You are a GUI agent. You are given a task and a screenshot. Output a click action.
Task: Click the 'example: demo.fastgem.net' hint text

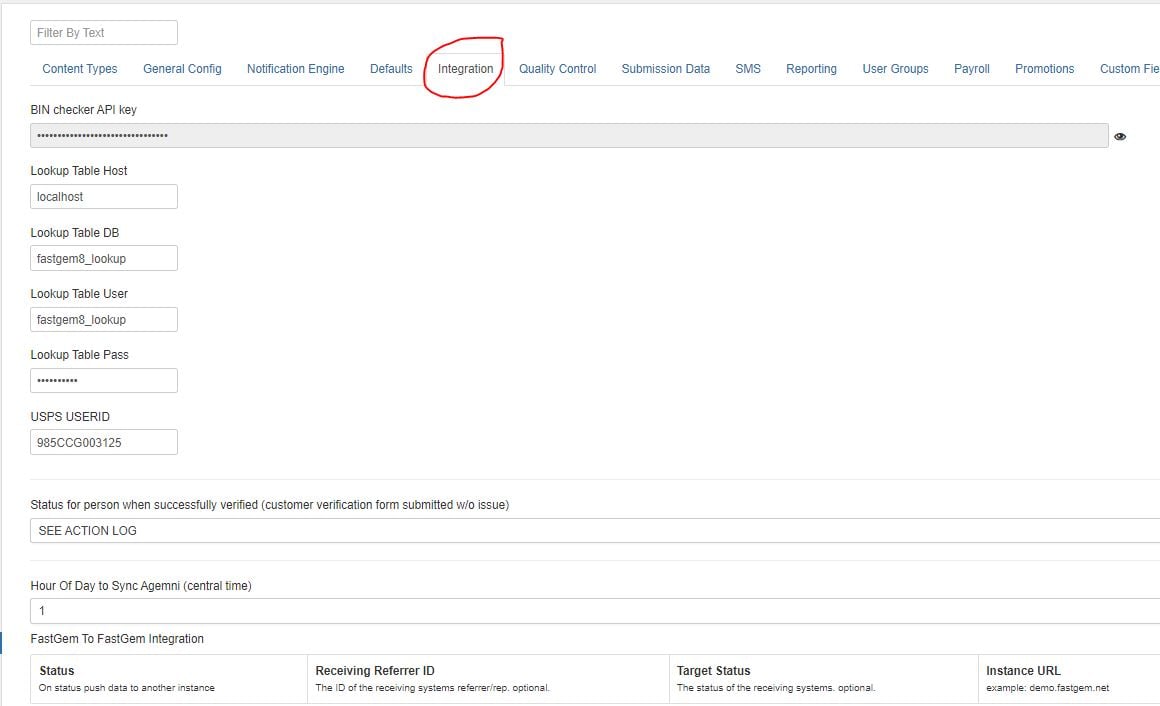(1048, 688)
